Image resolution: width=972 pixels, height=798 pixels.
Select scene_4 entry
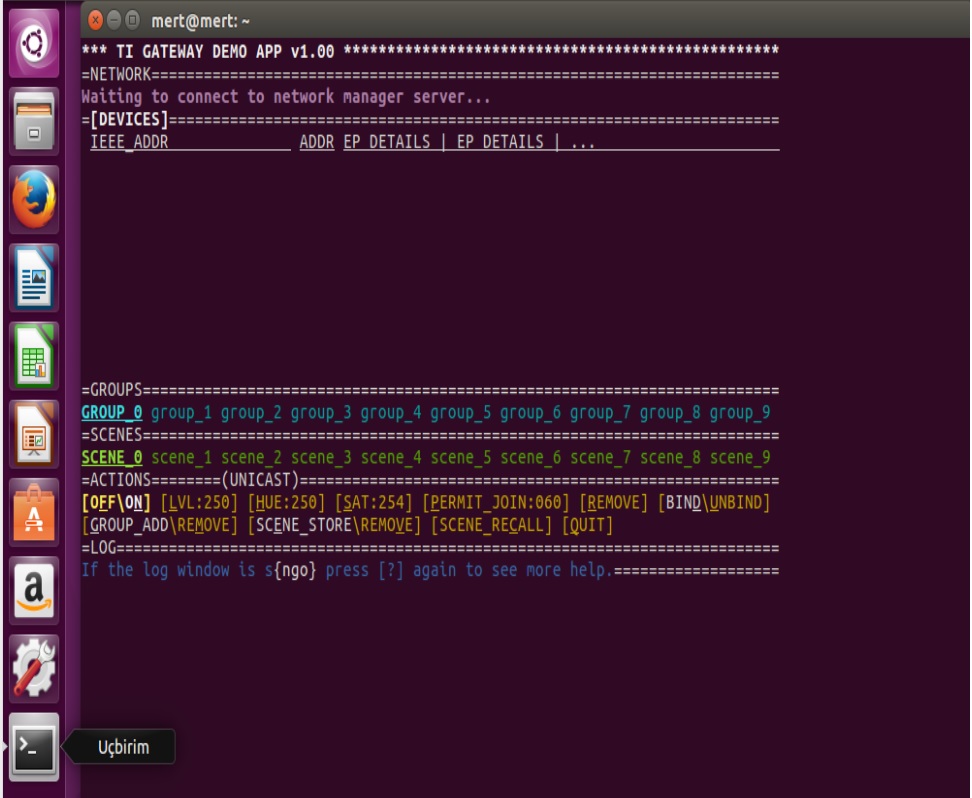391,458
